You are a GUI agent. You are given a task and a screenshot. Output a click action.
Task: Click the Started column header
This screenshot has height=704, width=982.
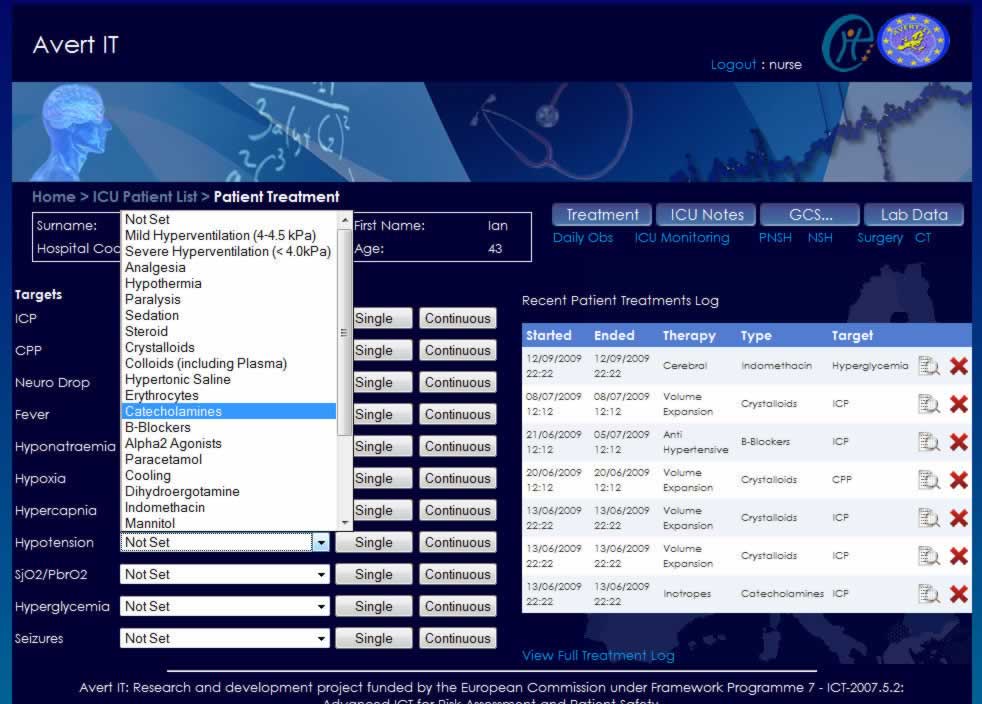[549, 336]
